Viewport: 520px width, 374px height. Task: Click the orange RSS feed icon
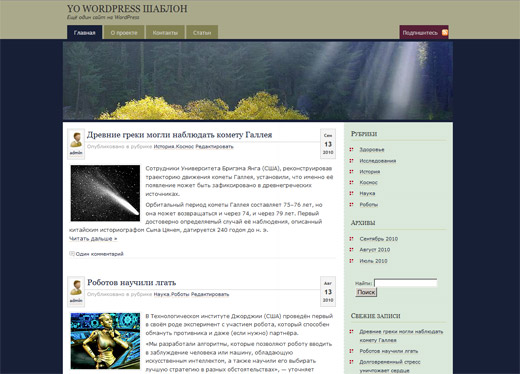(x=445, y=32)
